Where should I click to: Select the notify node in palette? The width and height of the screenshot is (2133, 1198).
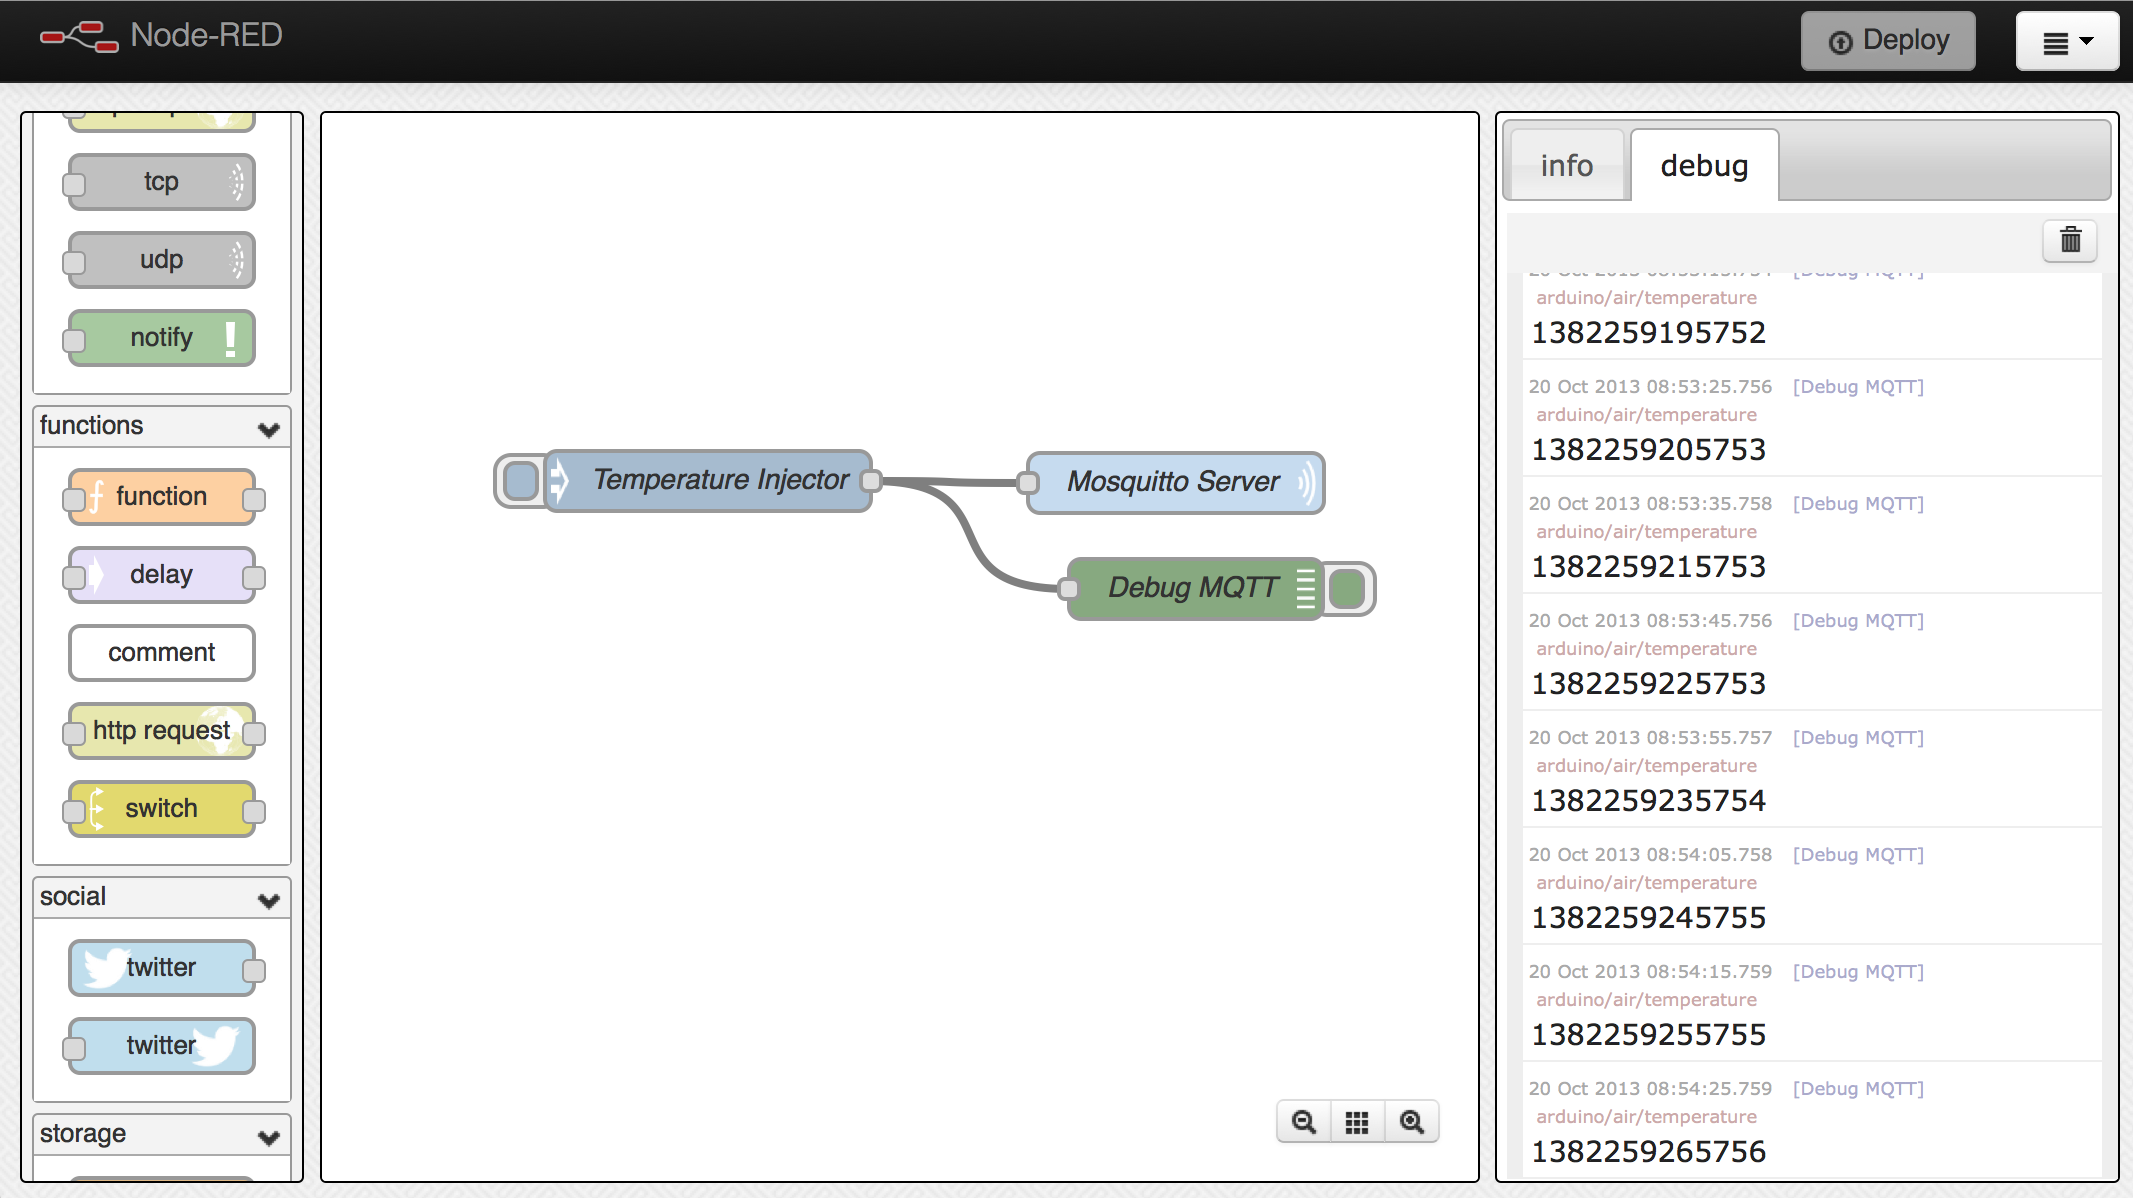(161, 338)
